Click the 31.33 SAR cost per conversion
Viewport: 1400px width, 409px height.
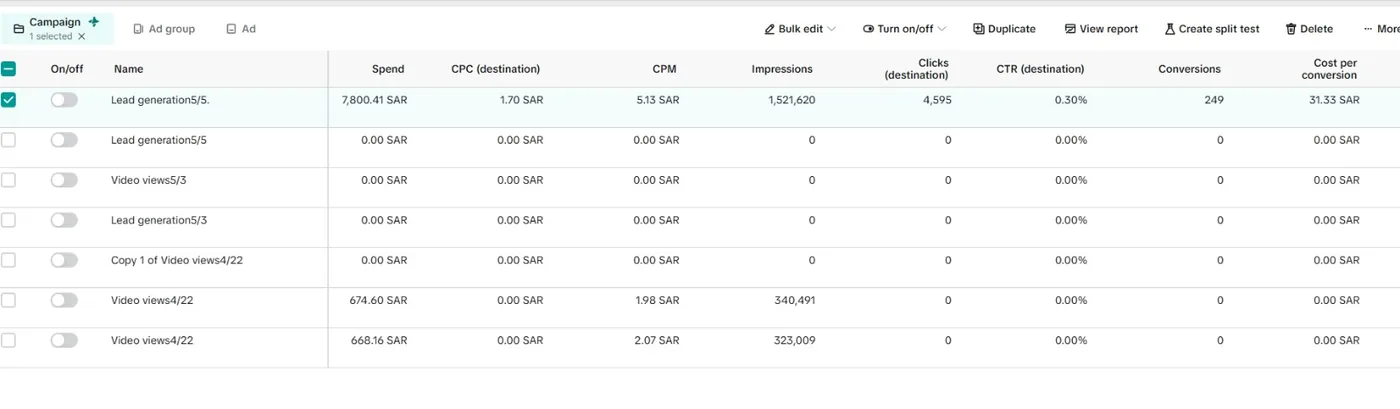(x=1334, y=100)
